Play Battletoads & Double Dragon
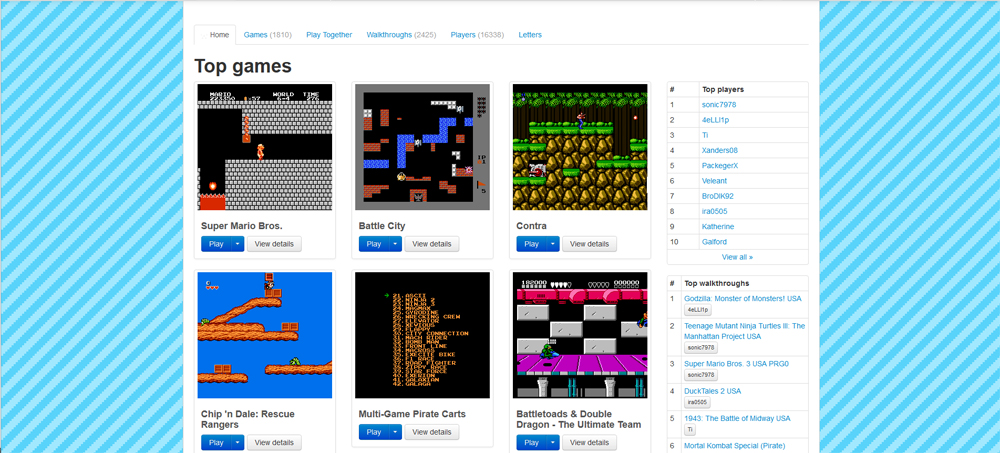This screenshot has width=1000, height=453. pyautogui.click(x=531, y=442)
